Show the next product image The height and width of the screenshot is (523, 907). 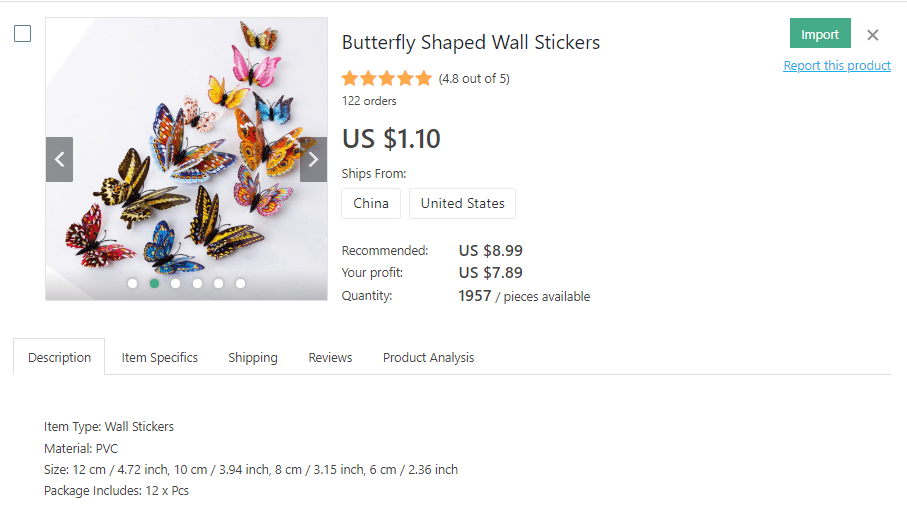[x=313, y=159]
